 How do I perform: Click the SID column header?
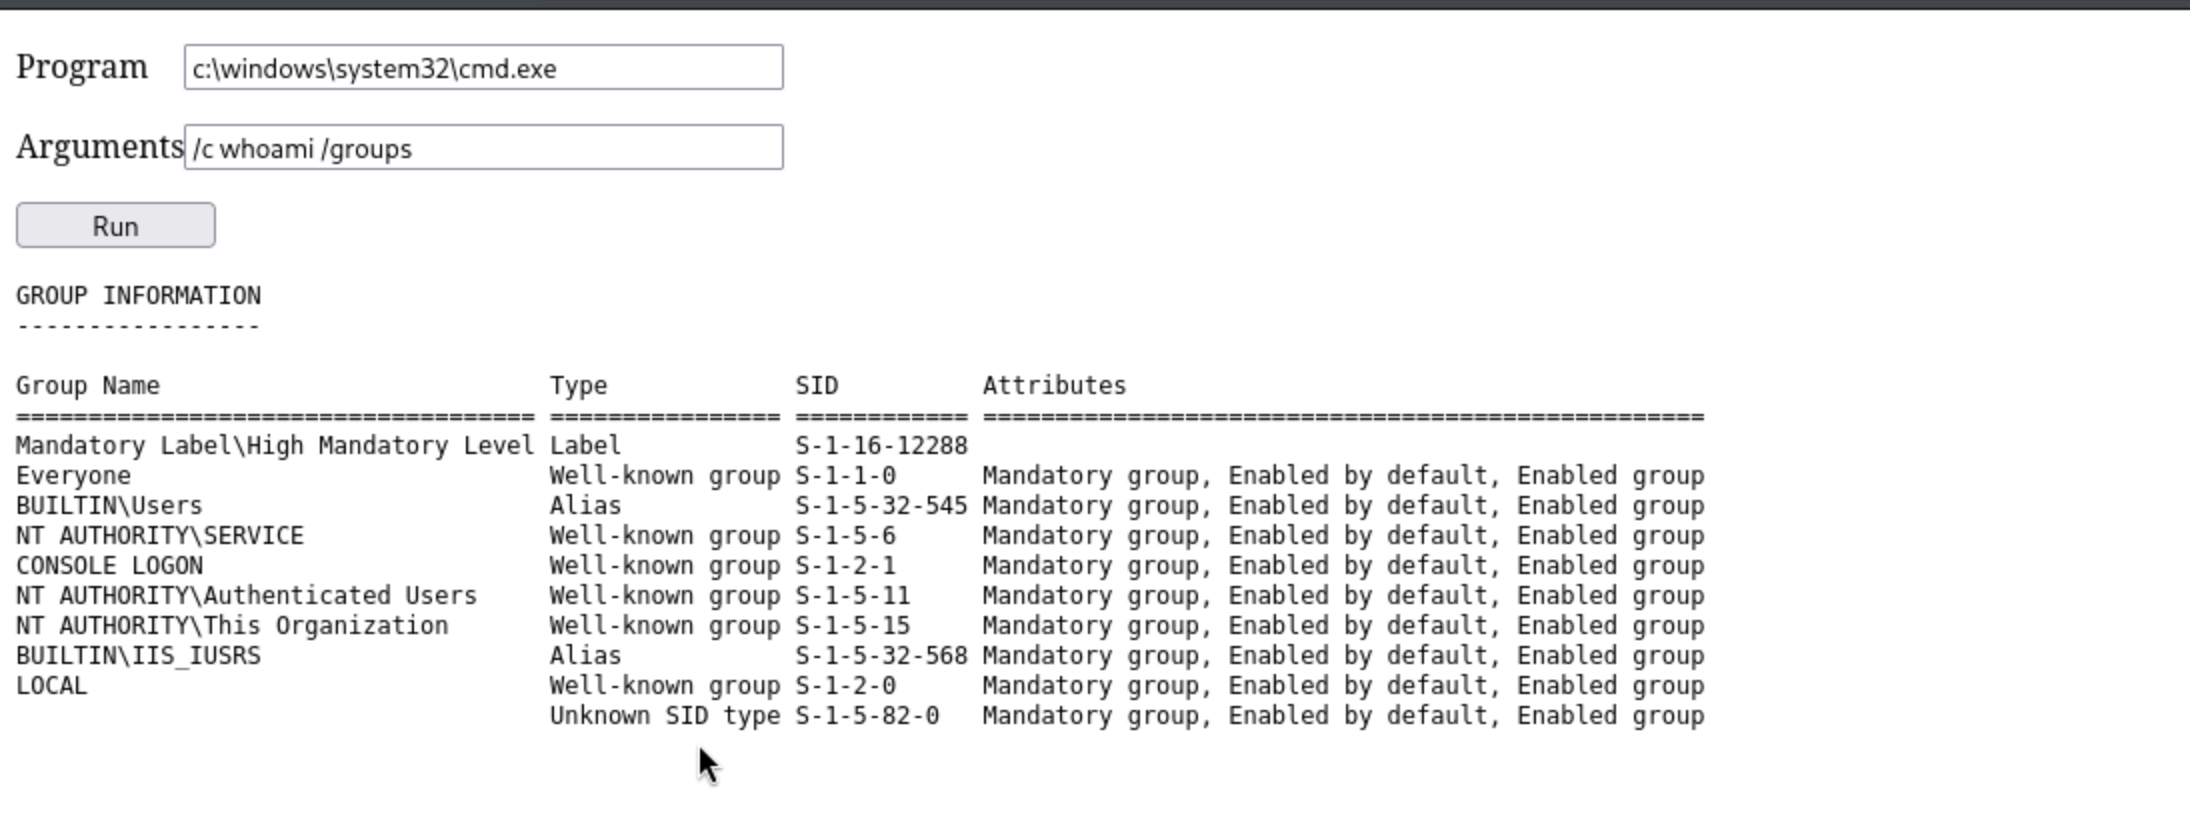(x=817, y=386)
